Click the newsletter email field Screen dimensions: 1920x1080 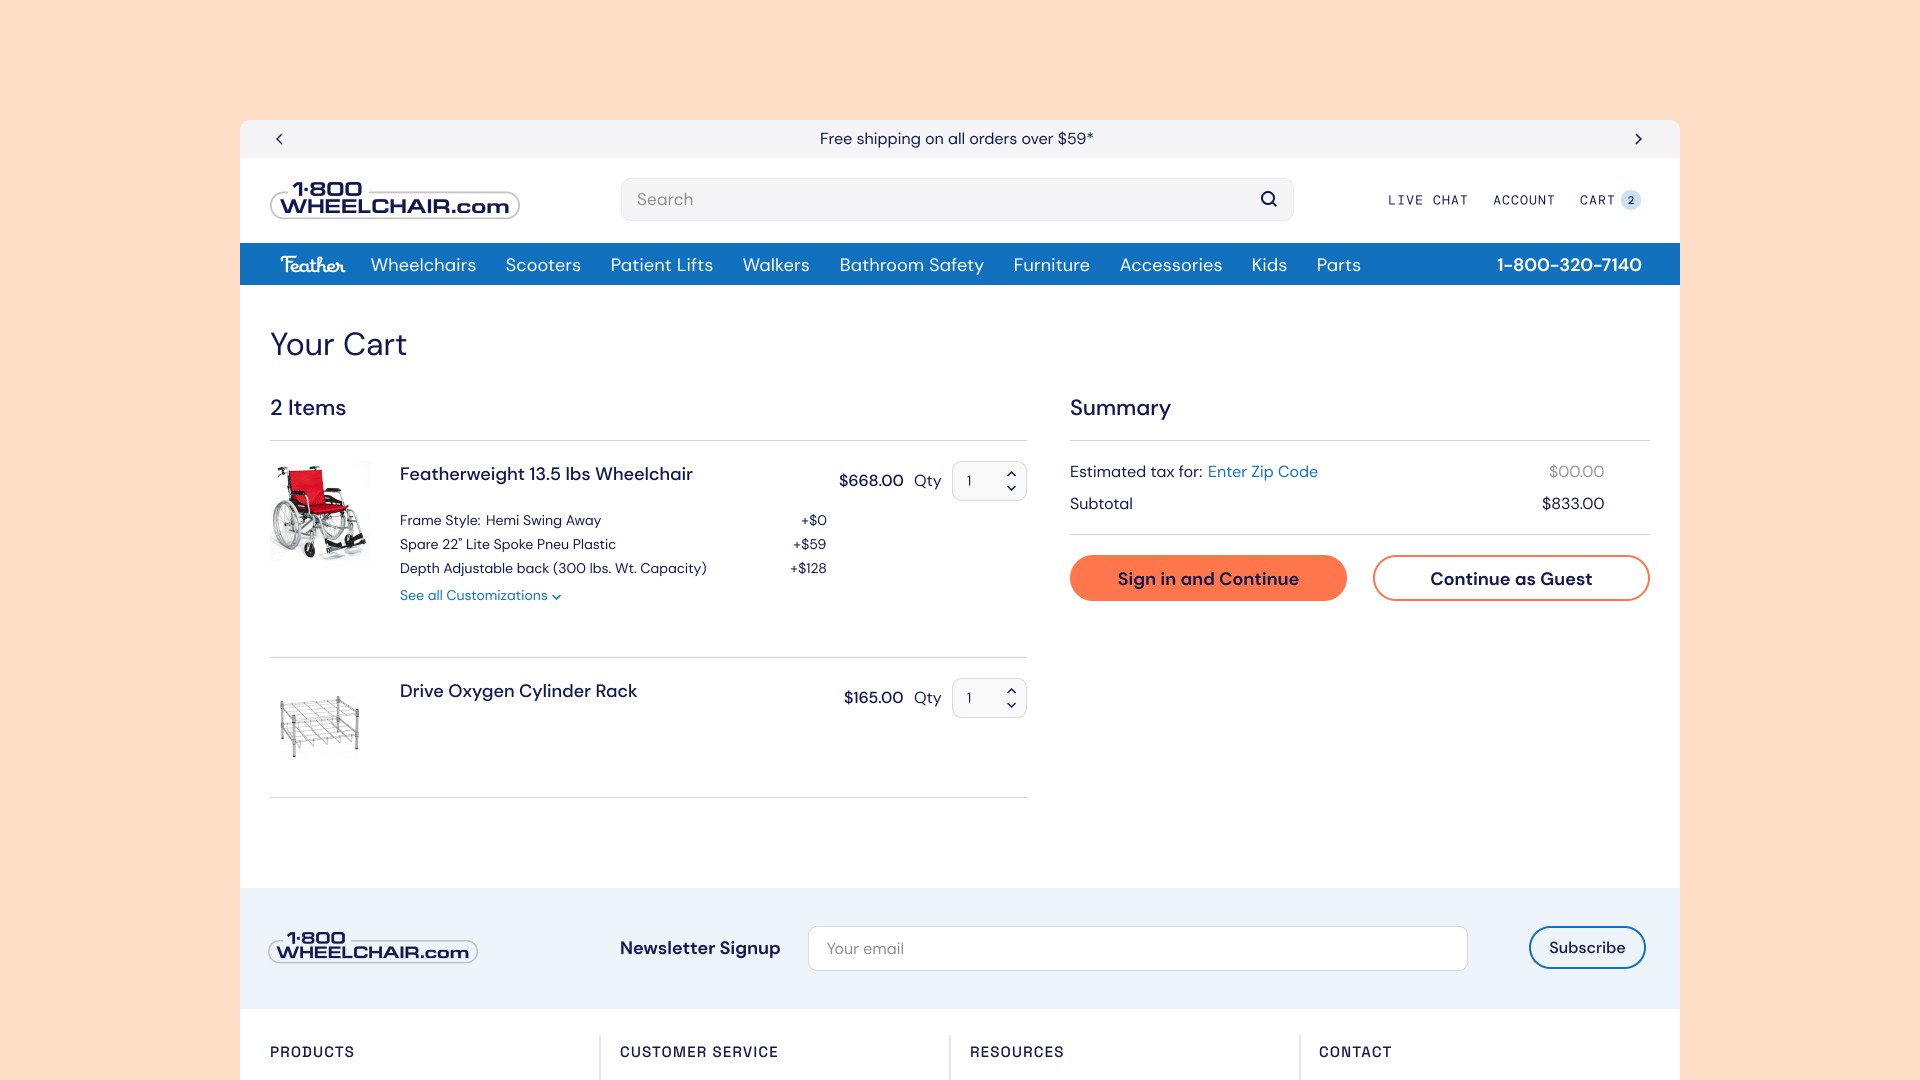pyautogui.click(x=1137, y=948)
